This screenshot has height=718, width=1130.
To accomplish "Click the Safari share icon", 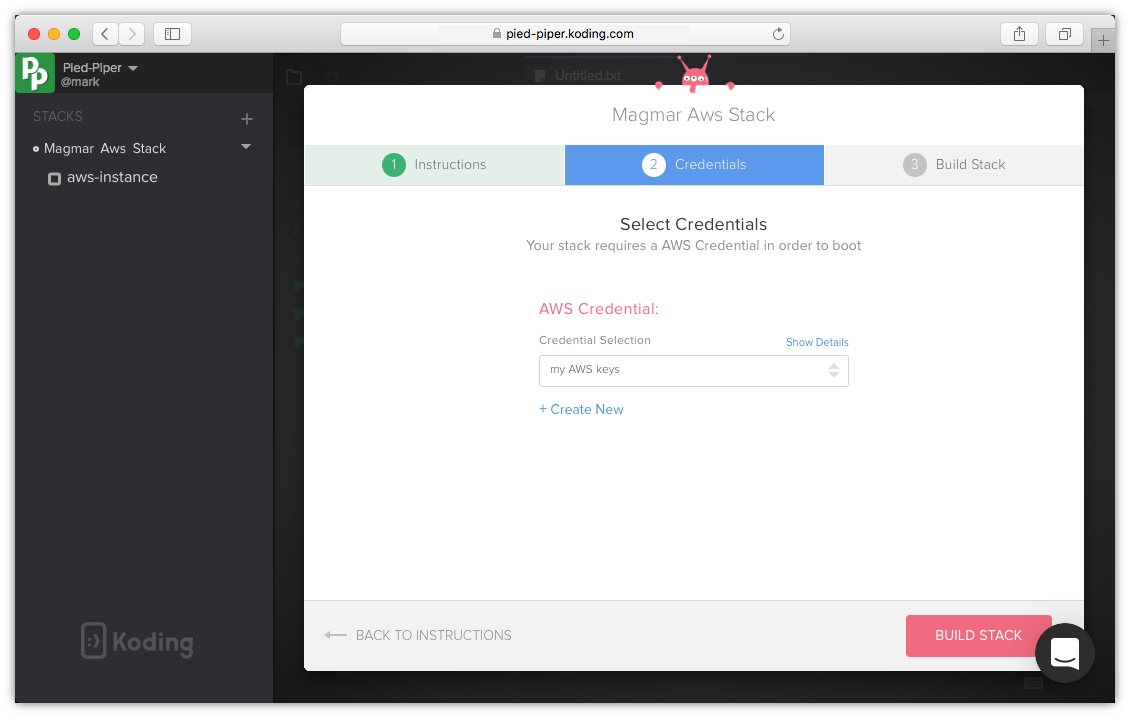I will [1019, 33].
